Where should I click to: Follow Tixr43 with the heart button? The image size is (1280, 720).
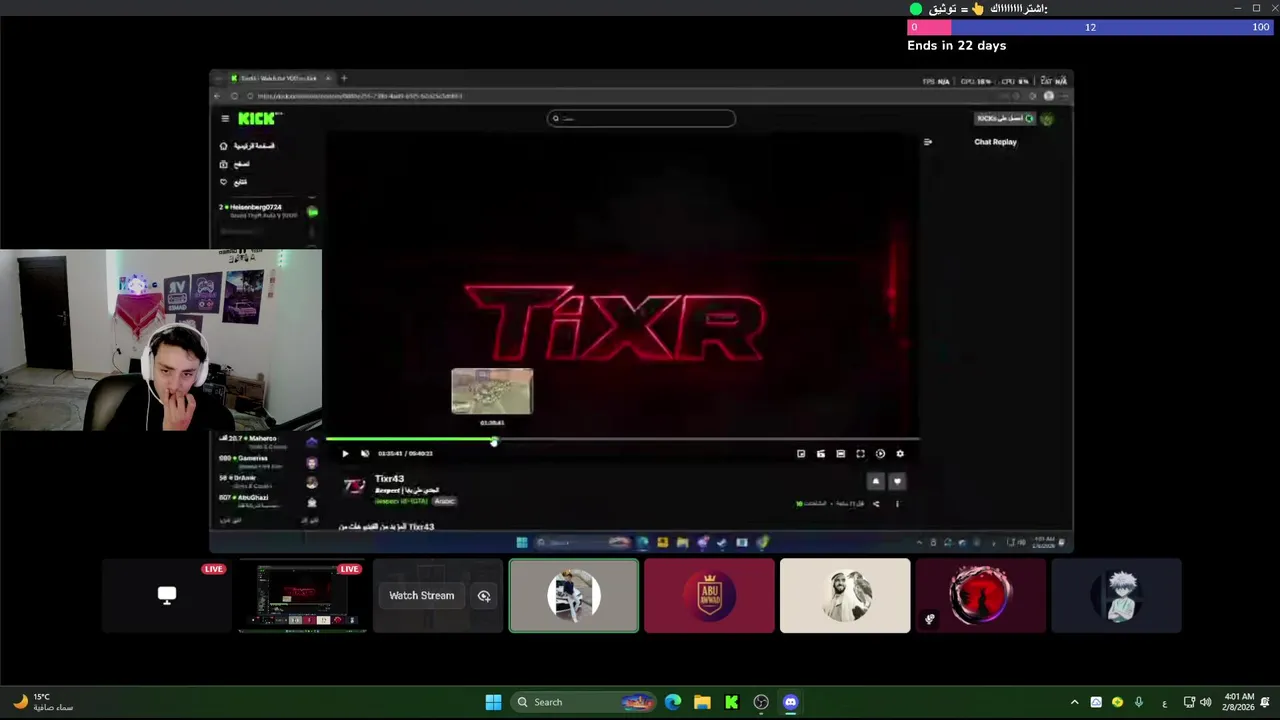897,481
